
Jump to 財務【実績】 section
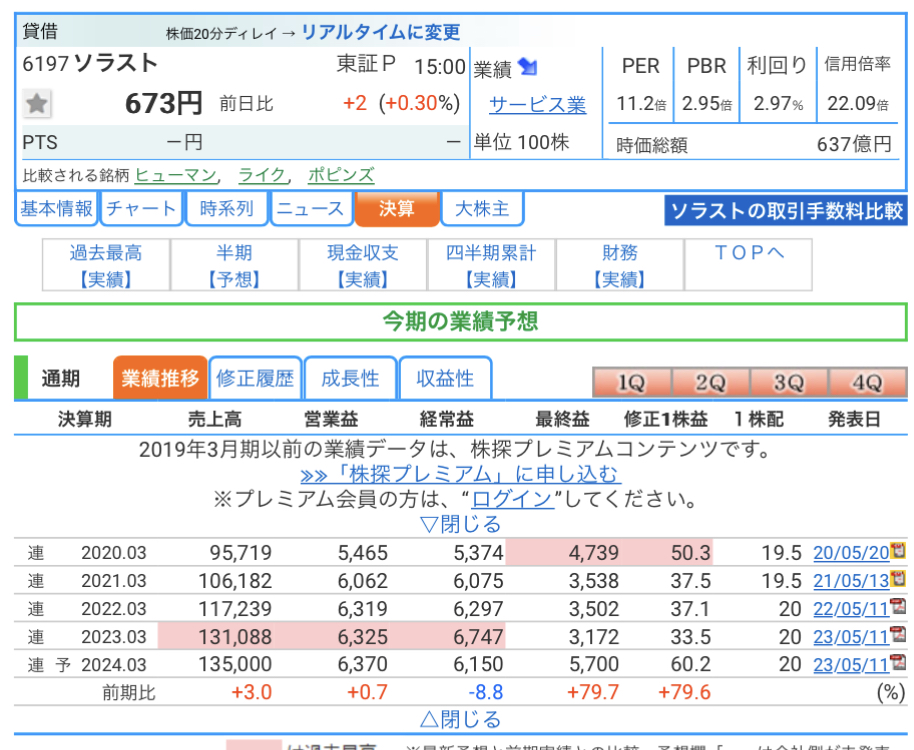coord(620,265)
